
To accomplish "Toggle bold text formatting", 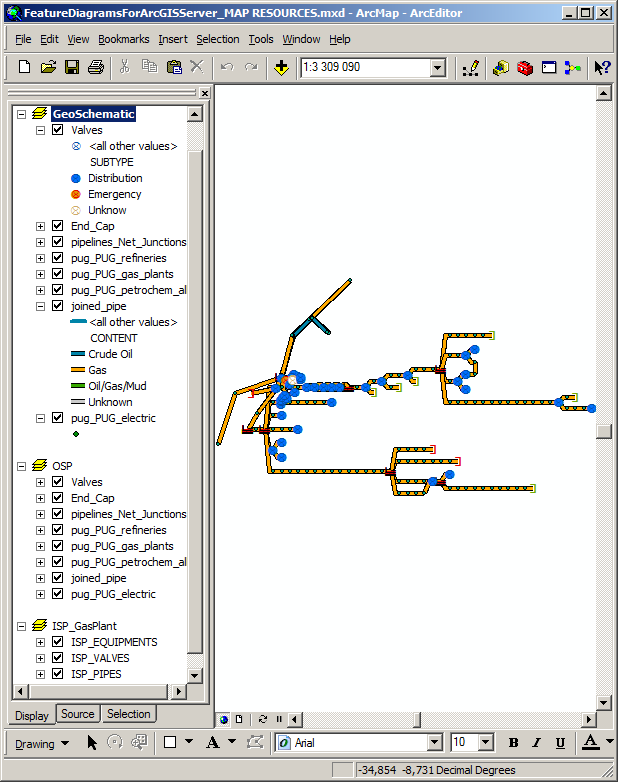I will pyautogui.click(x=513, y=743).
